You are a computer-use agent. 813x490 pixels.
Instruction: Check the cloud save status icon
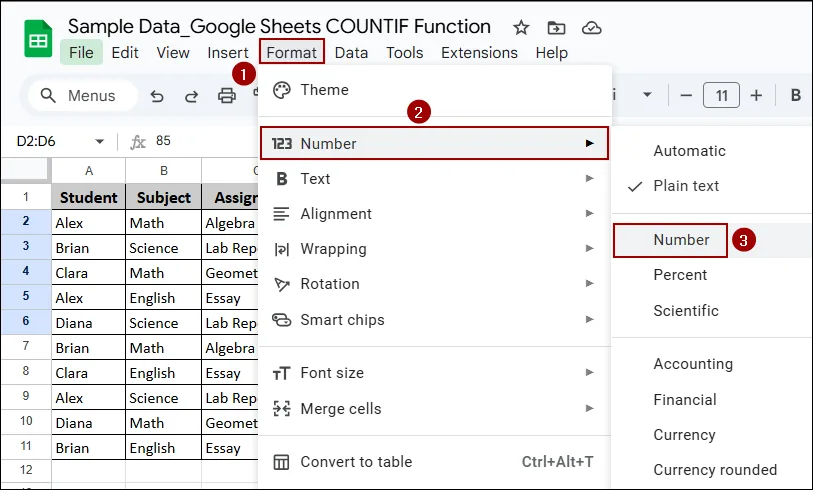pyautogui.click(x=591, y=28)
